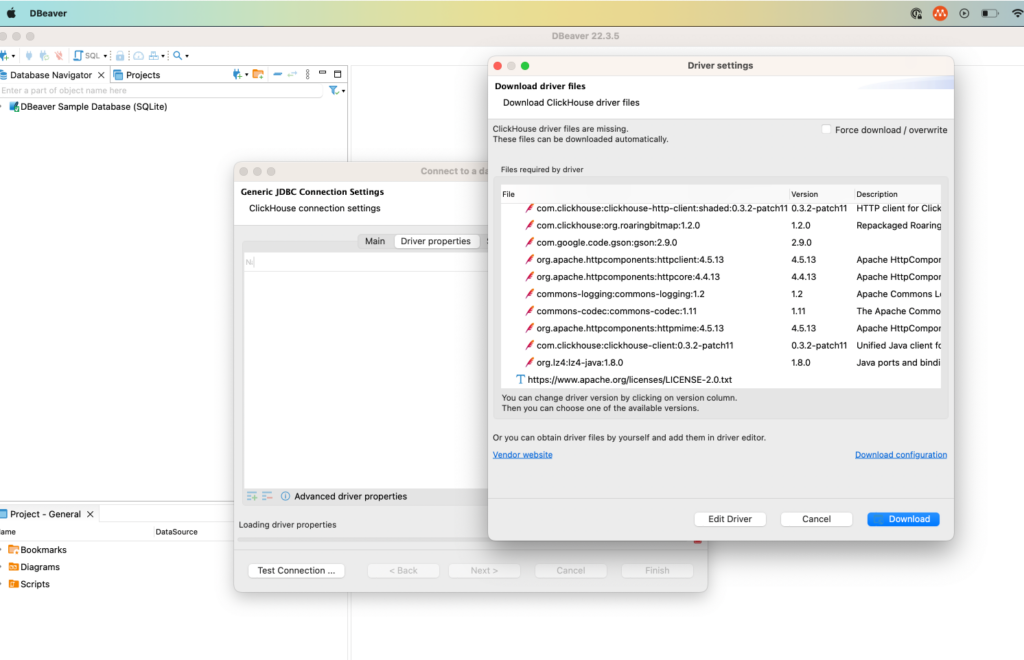Viewport: 1024px width, 660px height.
Task: Click the info icon beside Advanced driver properties
Action: point(285,497)
